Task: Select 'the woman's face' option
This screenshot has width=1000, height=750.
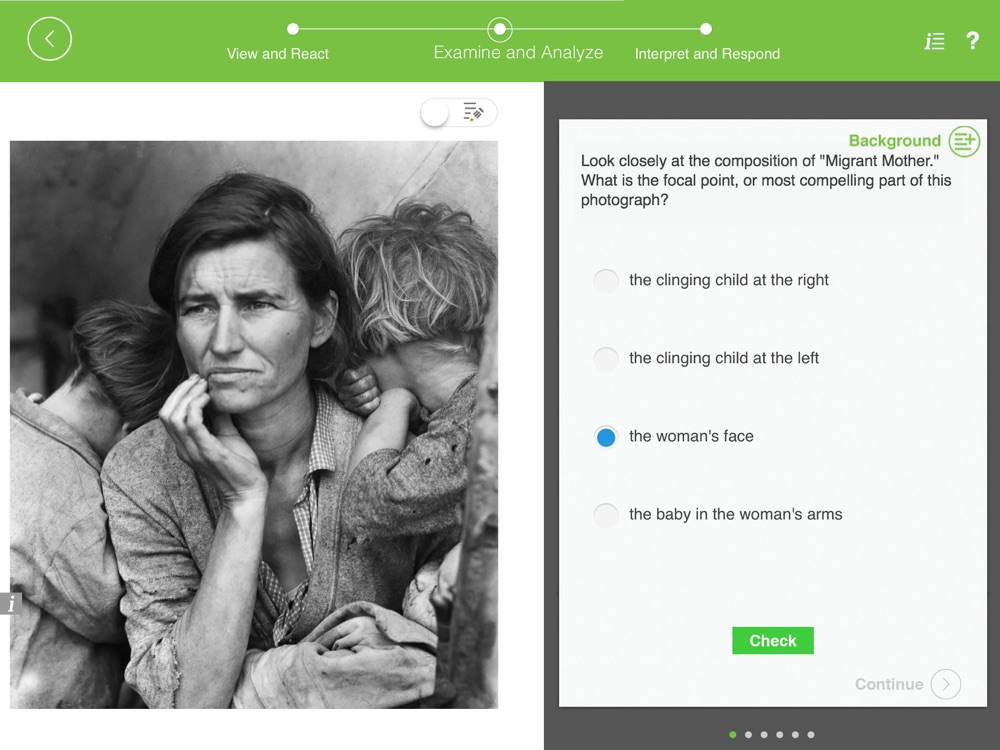Action: (x=673, y=437)
